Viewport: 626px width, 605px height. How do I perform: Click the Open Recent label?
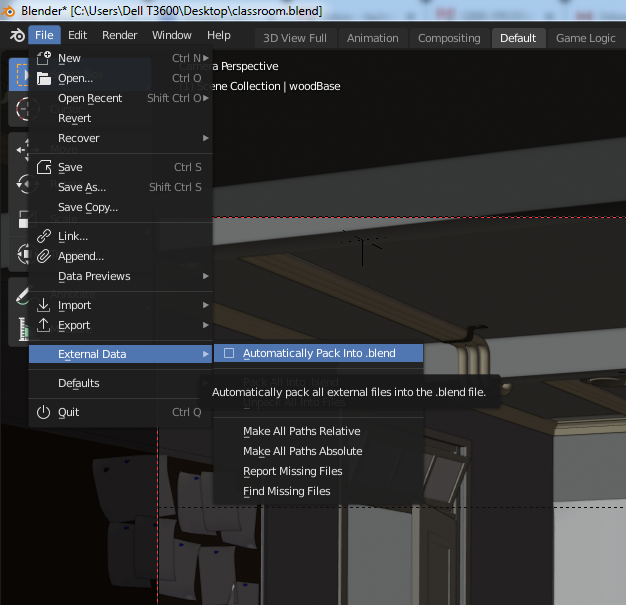point(90,98)
